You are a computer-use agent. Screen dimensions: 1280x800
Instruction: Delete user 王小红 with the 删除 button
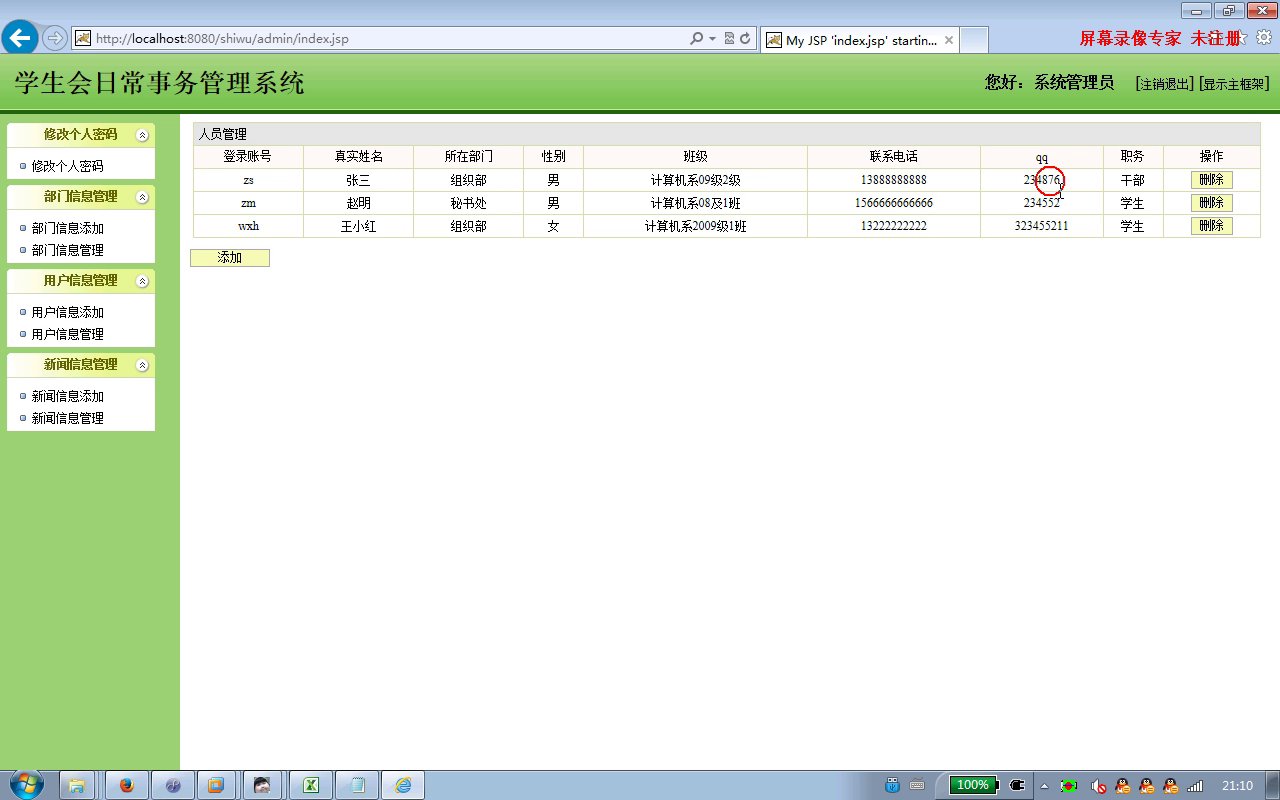(x=1211, y=226)
